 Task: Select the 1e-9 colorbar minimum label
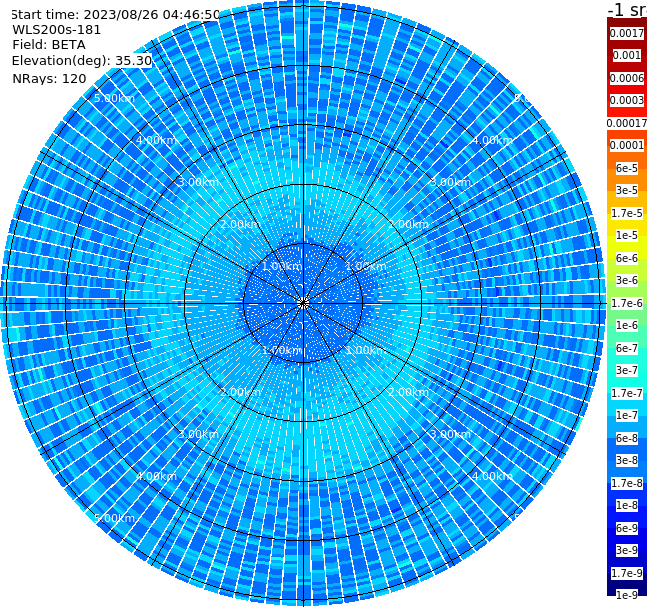(x=627, y=595)
